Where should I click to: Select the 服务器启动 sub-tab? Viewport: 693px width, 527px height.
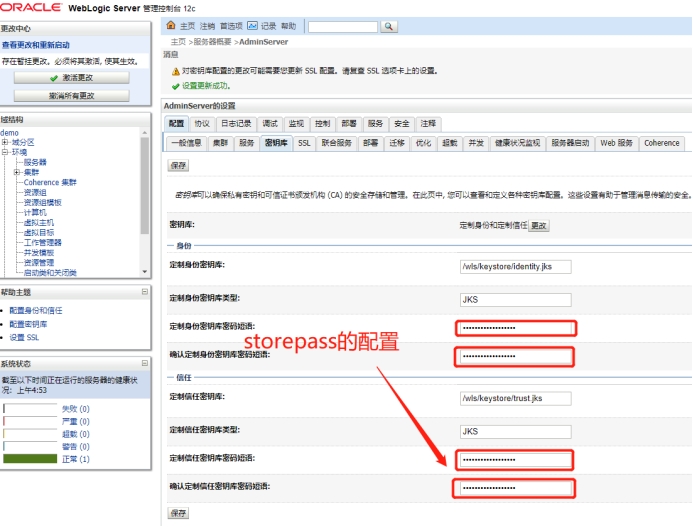coord(570,143)
